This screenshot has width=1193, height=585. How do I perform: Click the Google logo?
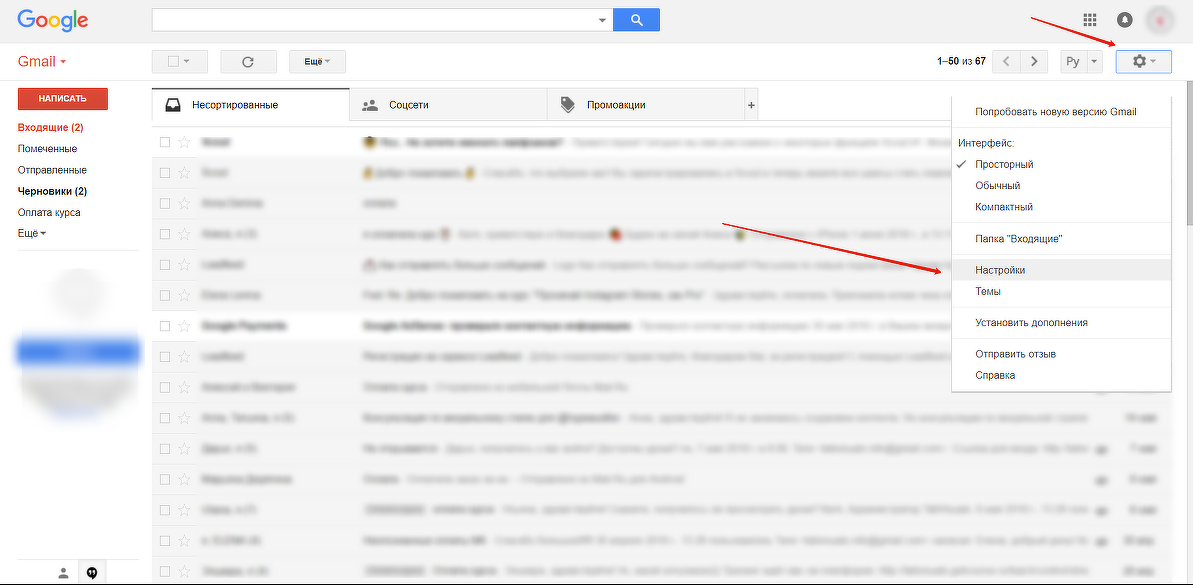[52, 21]
